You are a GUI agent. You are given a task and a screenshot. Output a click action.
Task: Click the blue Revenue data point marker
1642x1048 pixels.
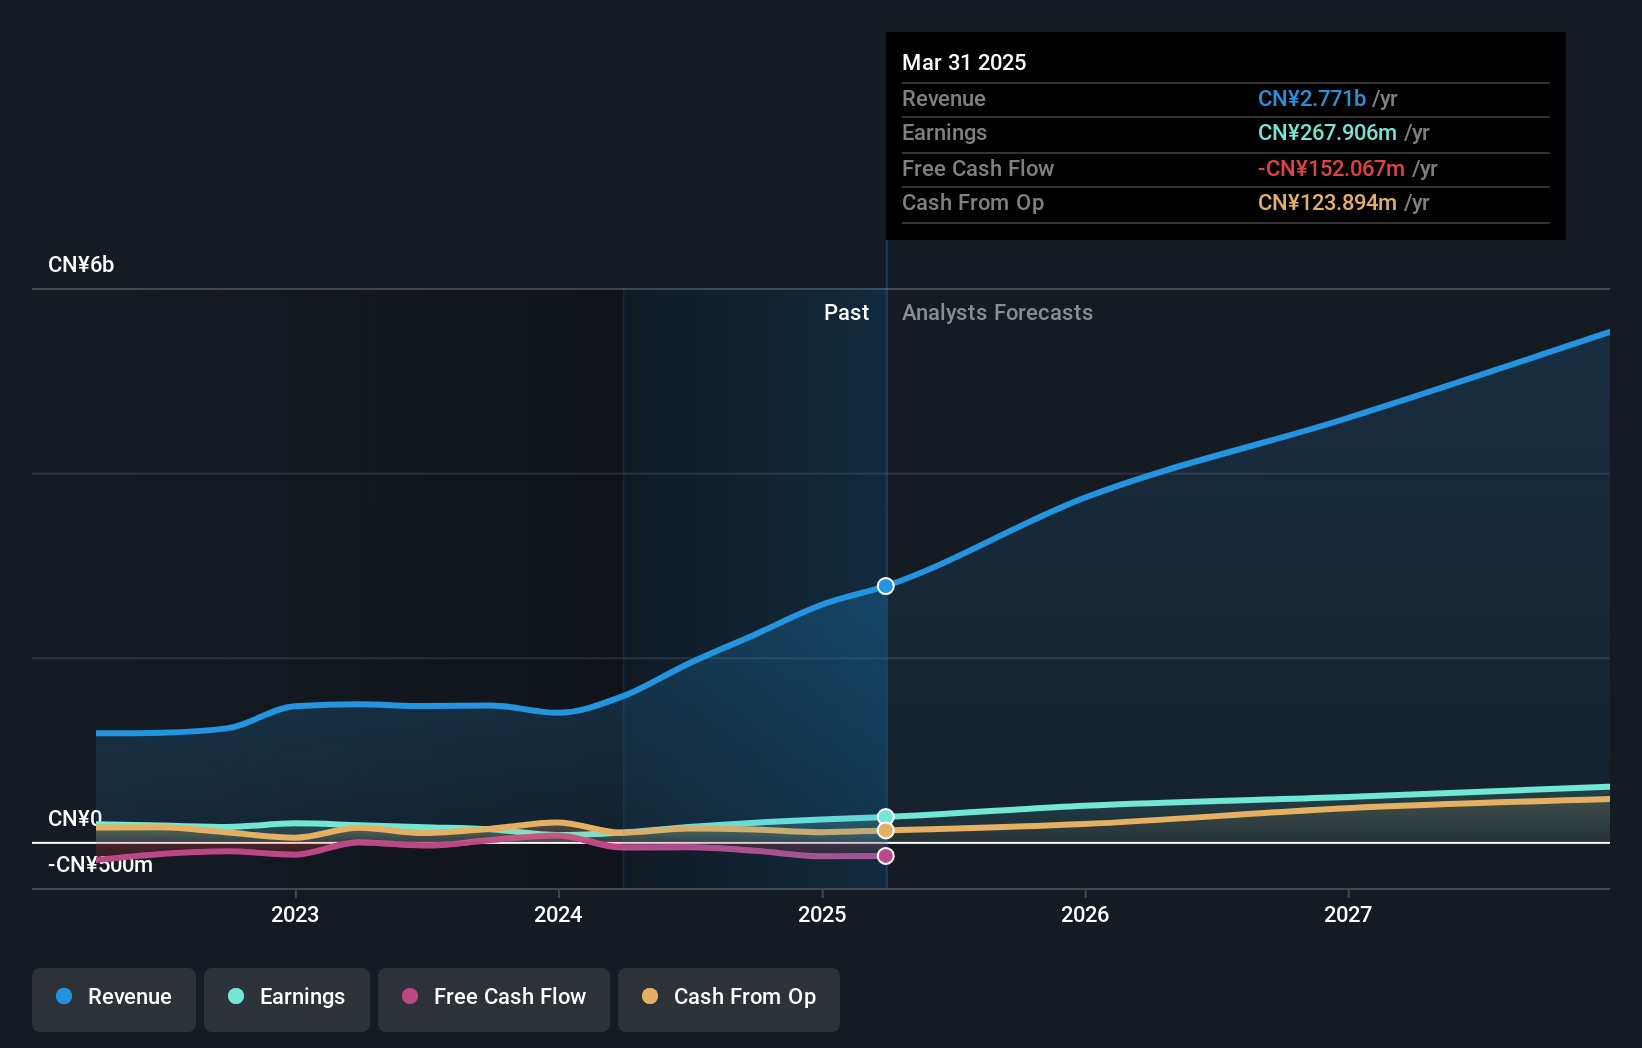(x=886, y=586)
